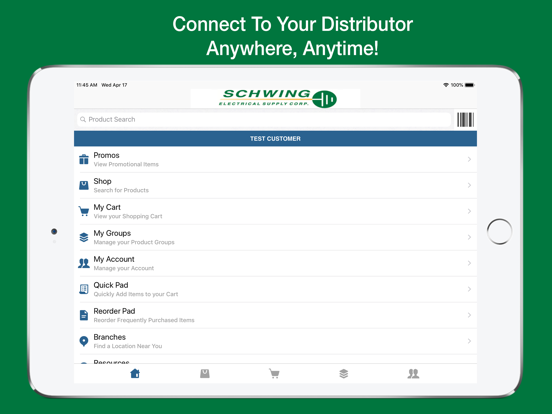Click the Shop bag icon in list
This screenshot has height=414, width=552.
[84, 186]
